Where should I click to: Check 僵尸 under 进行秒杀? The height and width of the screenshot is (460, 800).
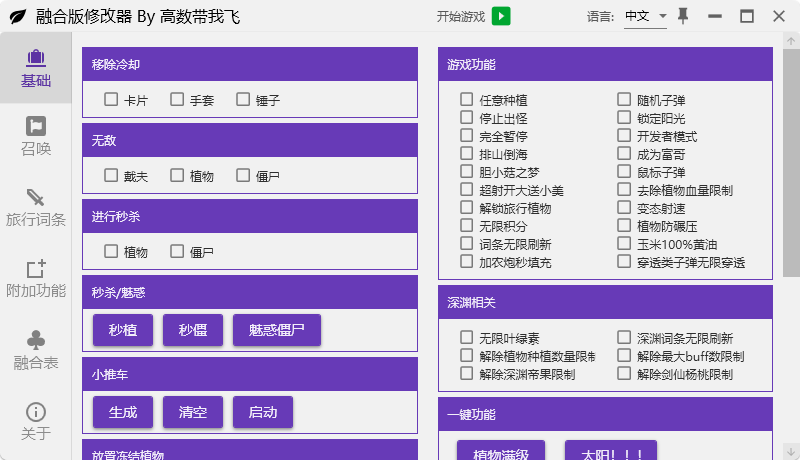[x=177, y=251]
